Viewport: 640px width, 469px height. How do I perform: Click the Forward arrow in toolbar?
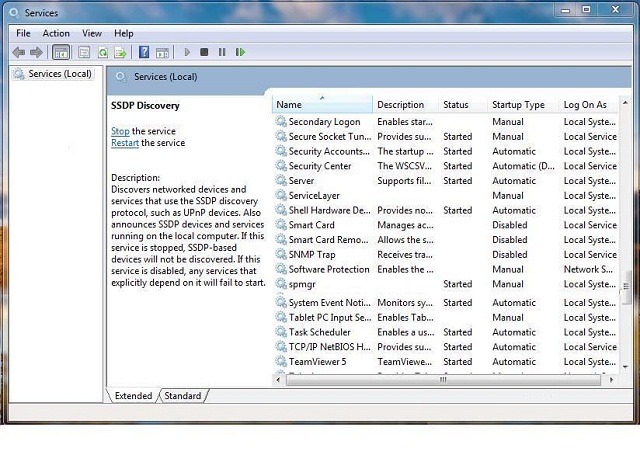pyautogui.click(x=37, y=52)
